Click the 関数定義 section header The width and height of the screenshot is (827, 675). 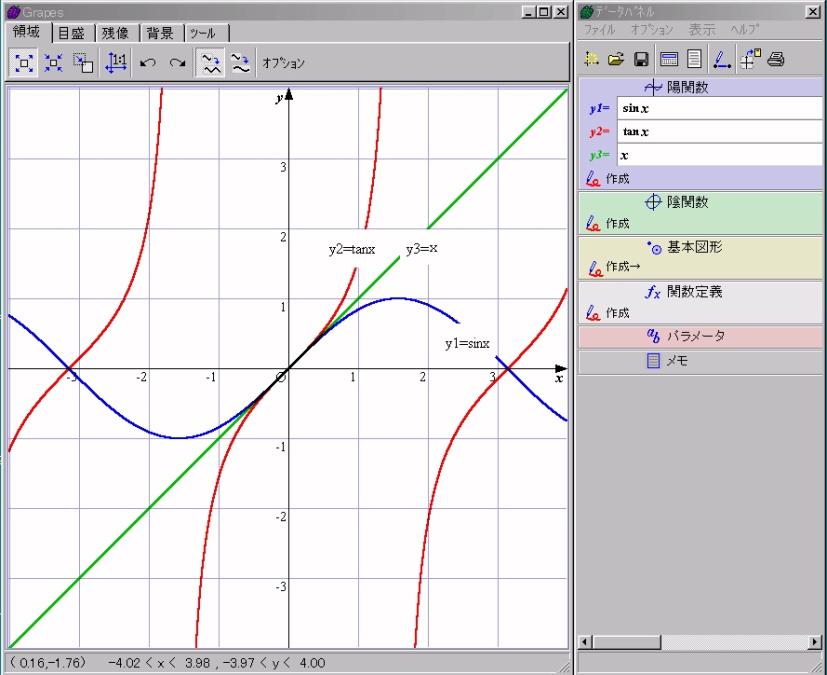tap(700, 292)
